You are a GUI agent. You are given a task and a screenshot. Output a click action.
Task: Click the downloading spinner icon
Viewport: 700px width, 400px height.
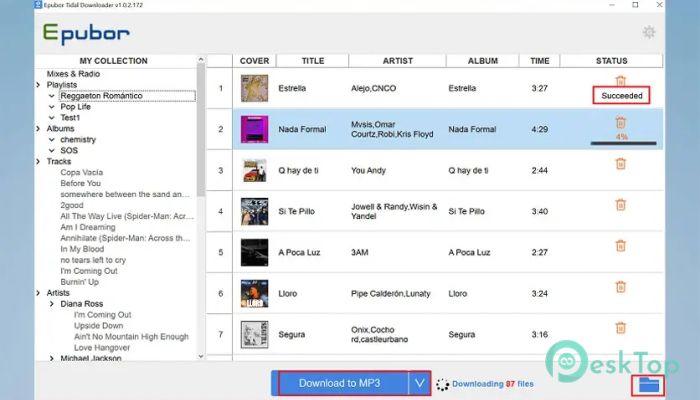[442, 384]
